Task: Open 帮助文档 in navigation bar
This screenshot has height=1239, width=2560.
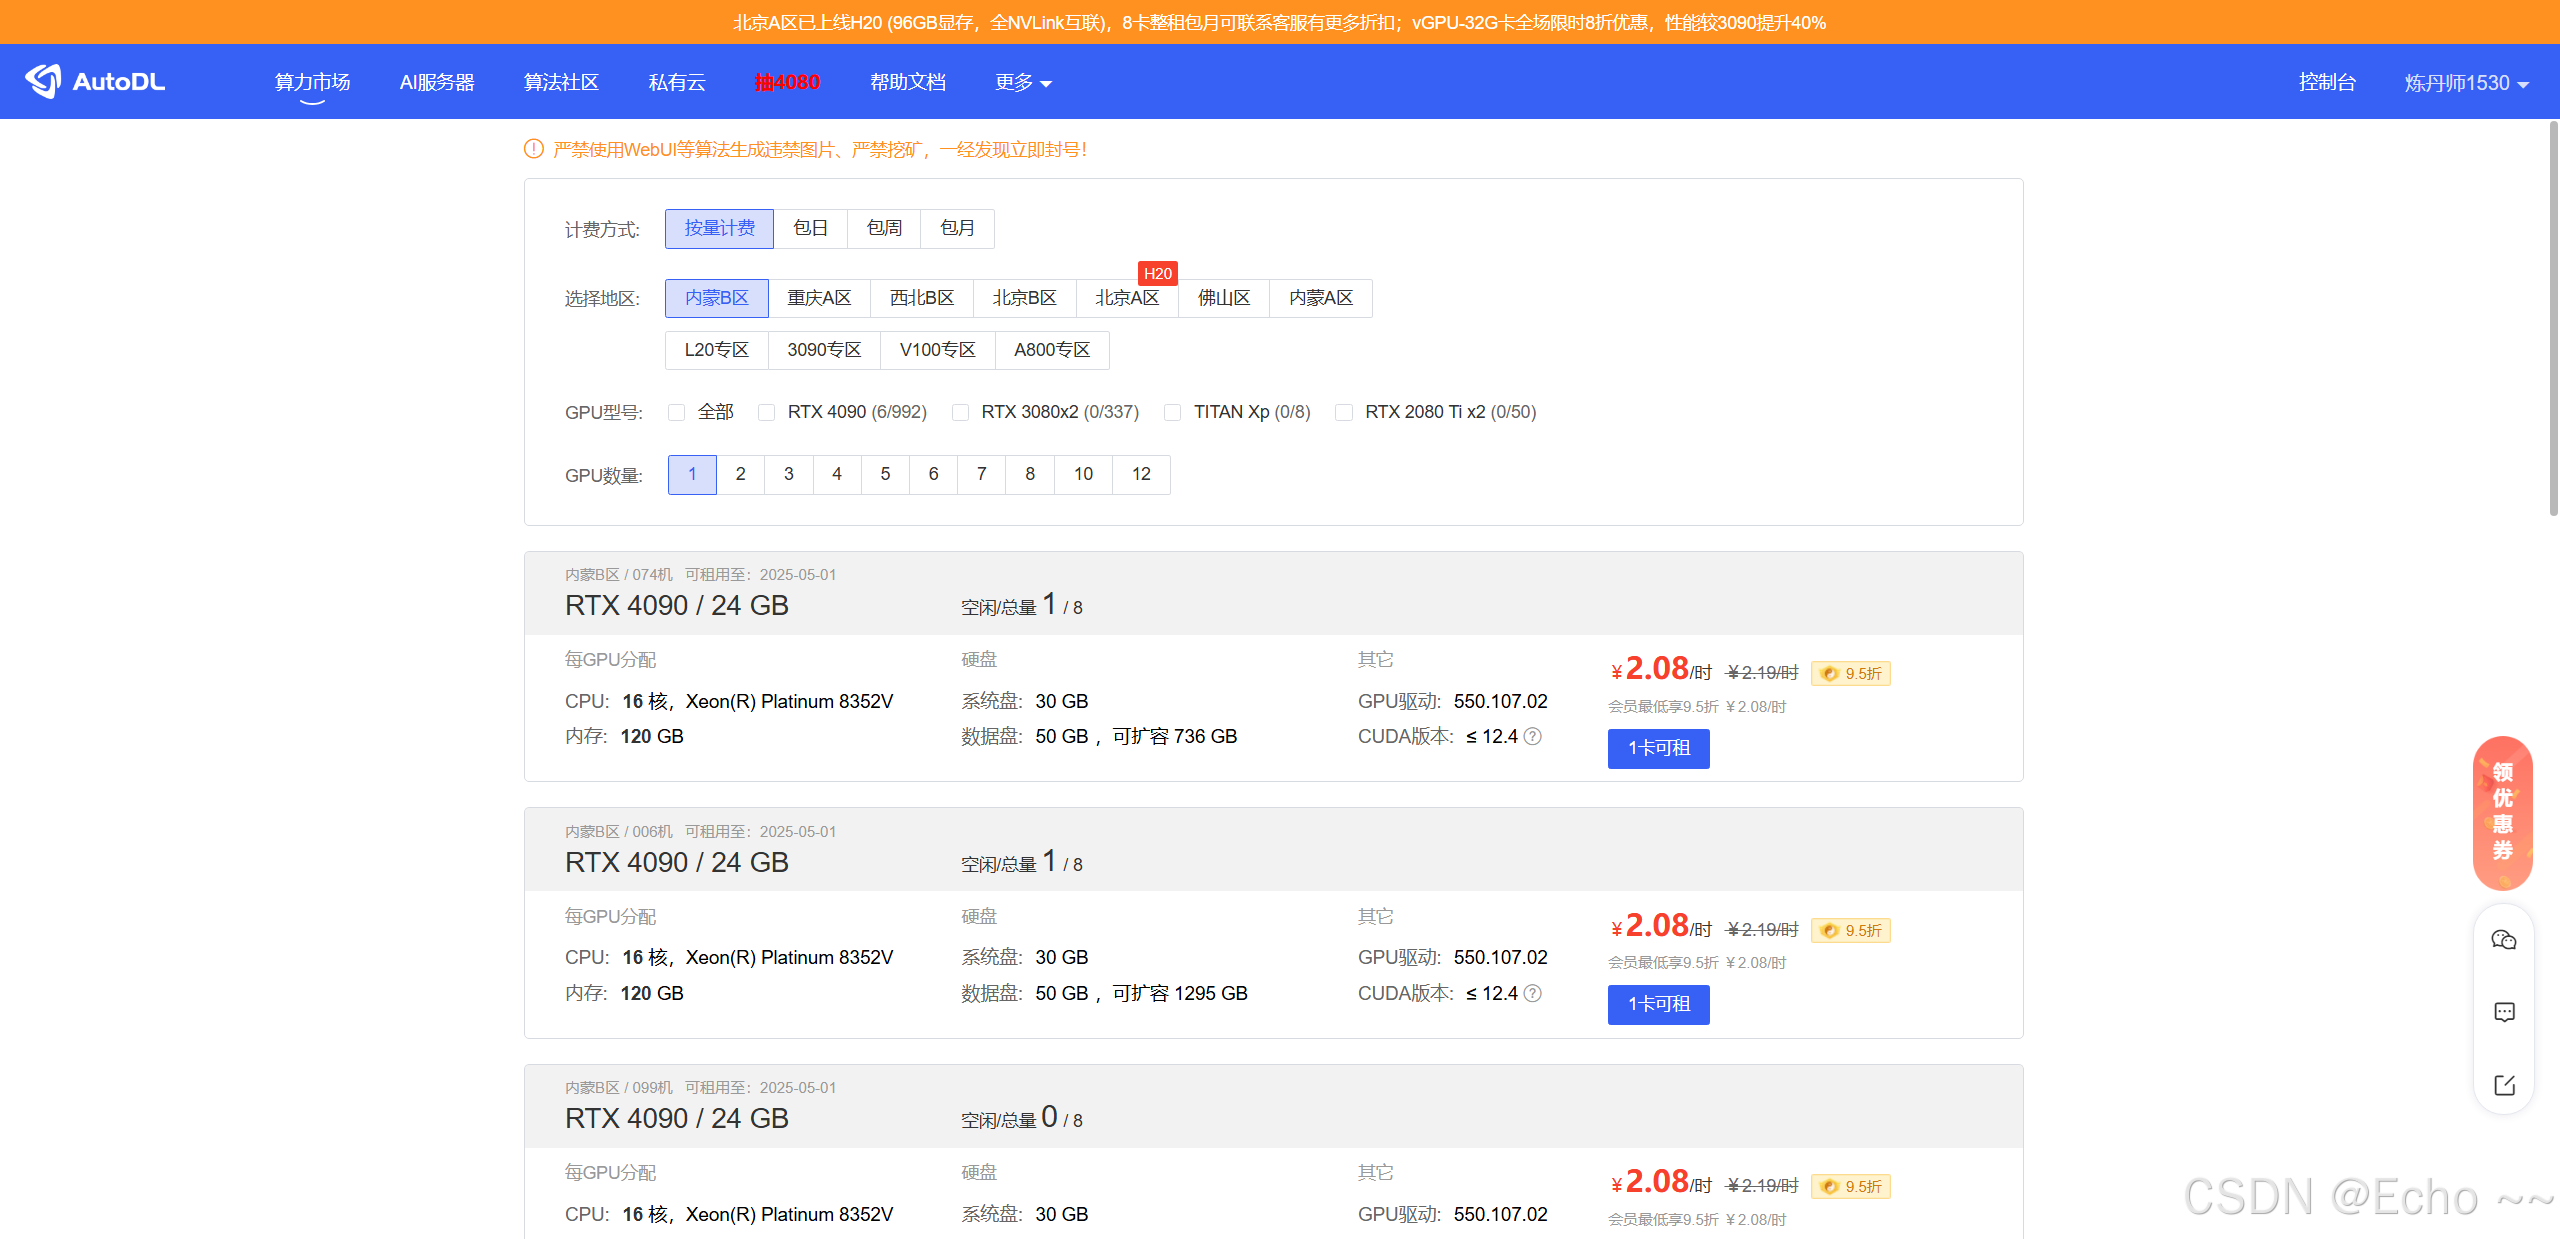Action: [x=907, y=82]
